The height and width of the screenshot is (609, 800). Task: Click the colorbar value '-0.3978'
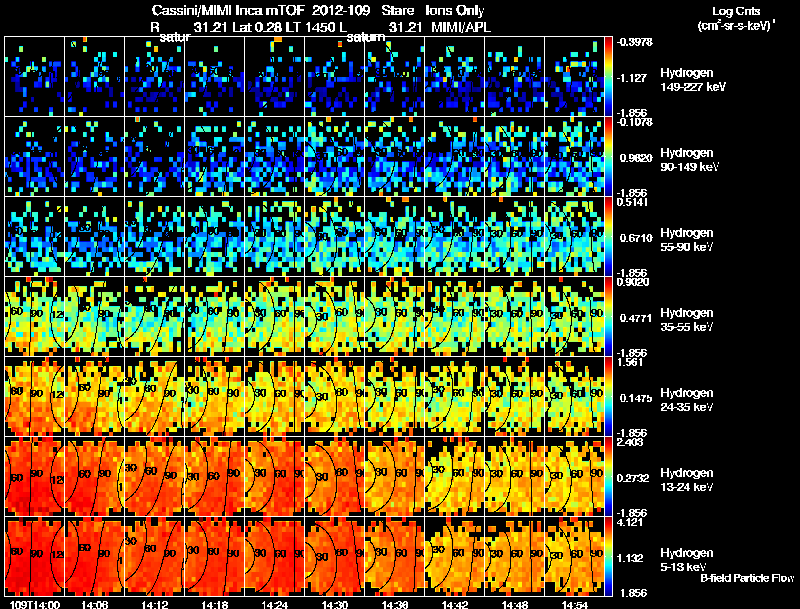click(634, 42)
